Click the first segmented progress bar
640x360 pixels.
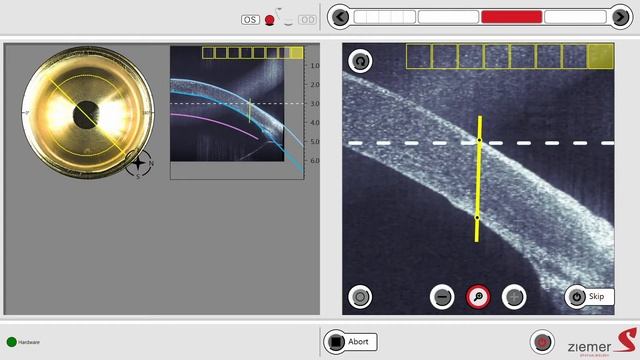point(385,17)
